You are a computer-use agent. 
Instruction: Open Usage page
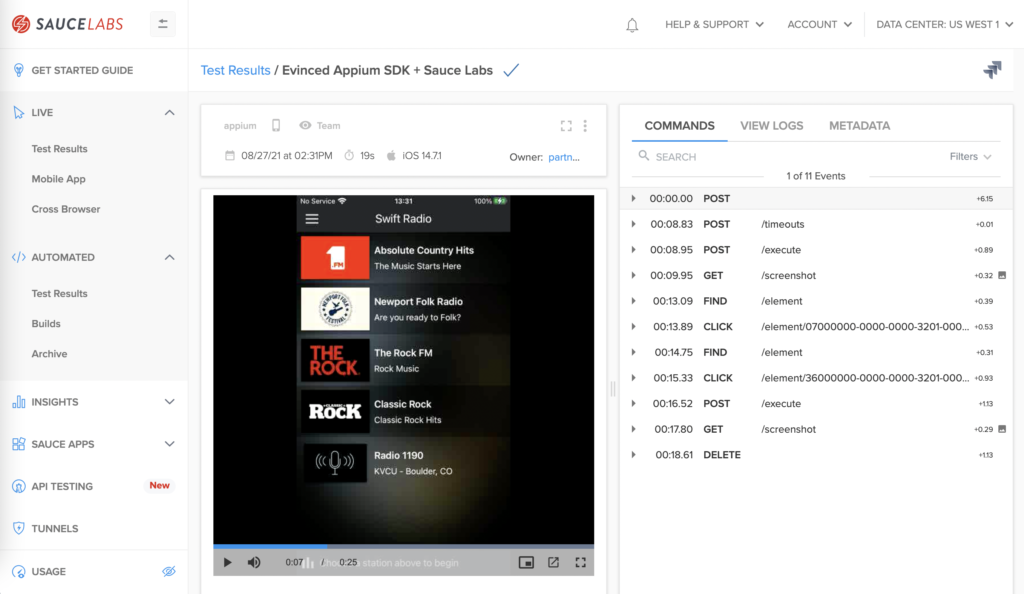(x=48, y=572)
